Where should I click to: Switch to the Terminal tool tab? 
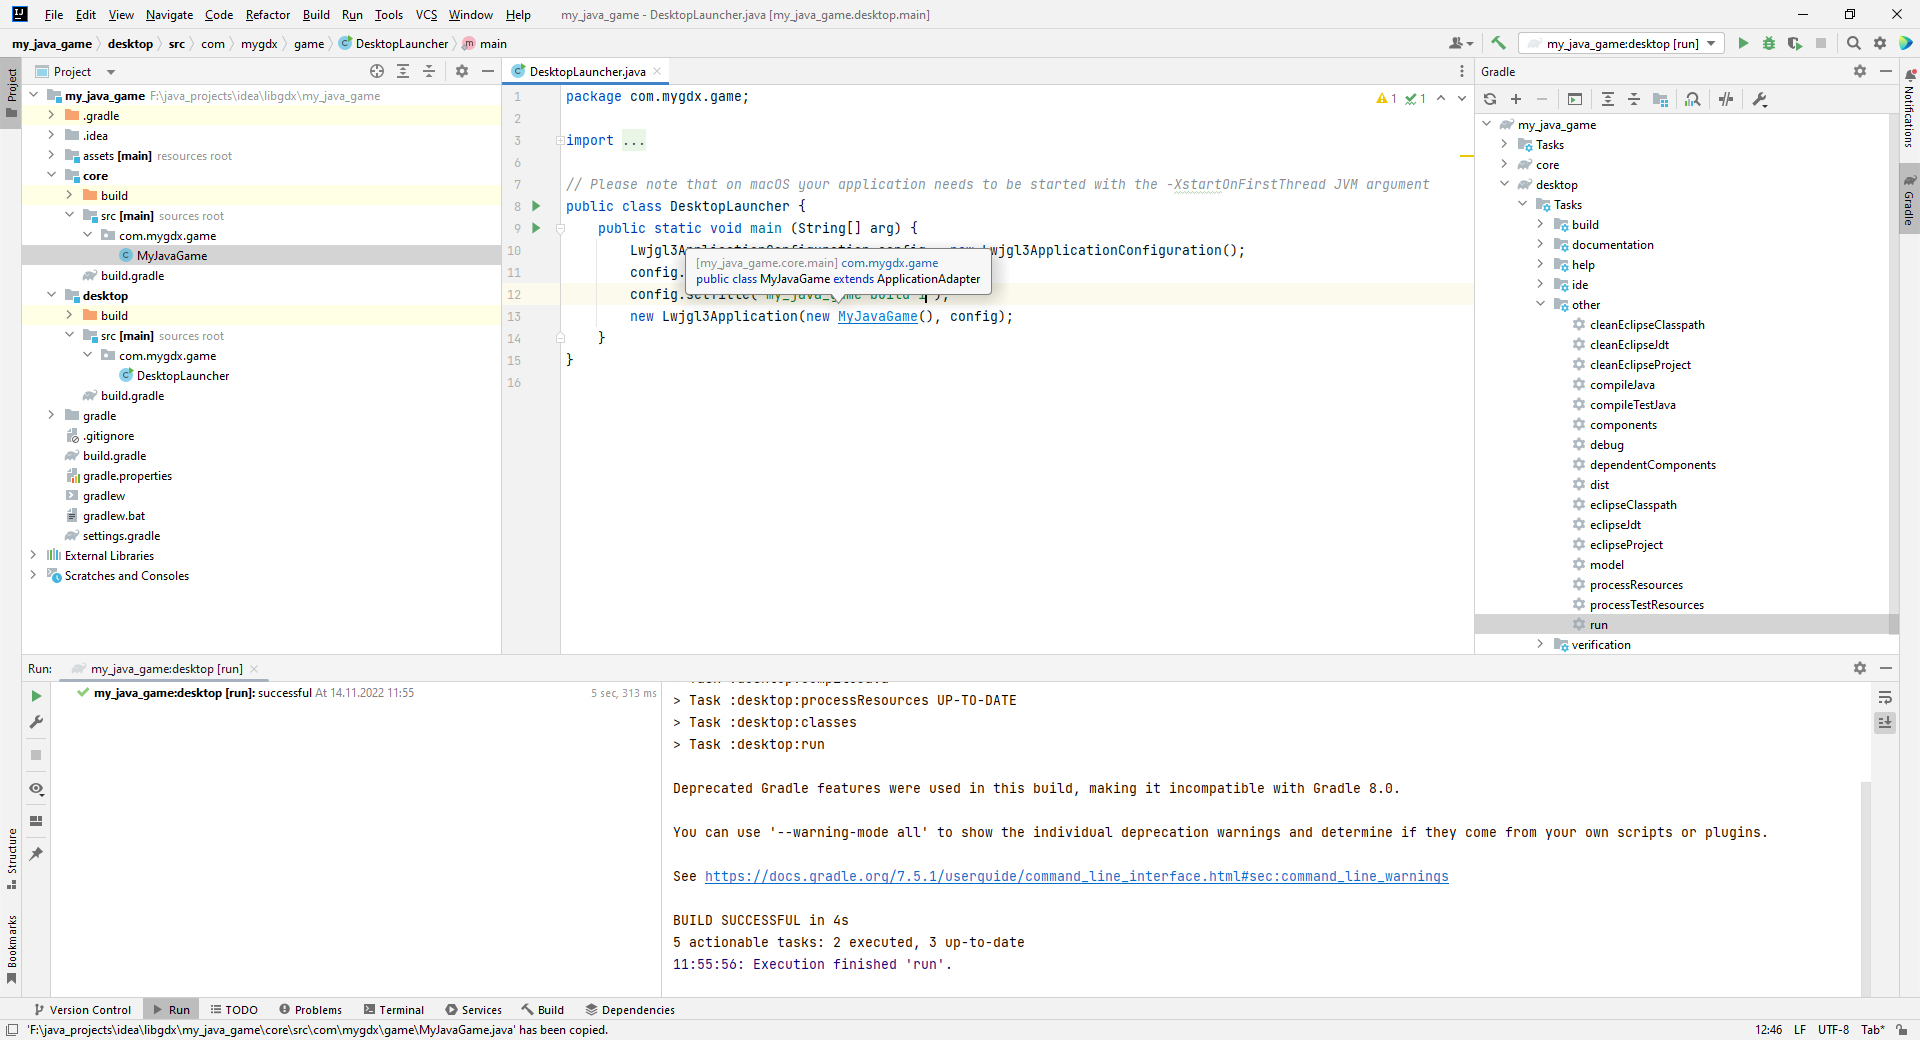tap(394, 1009)
